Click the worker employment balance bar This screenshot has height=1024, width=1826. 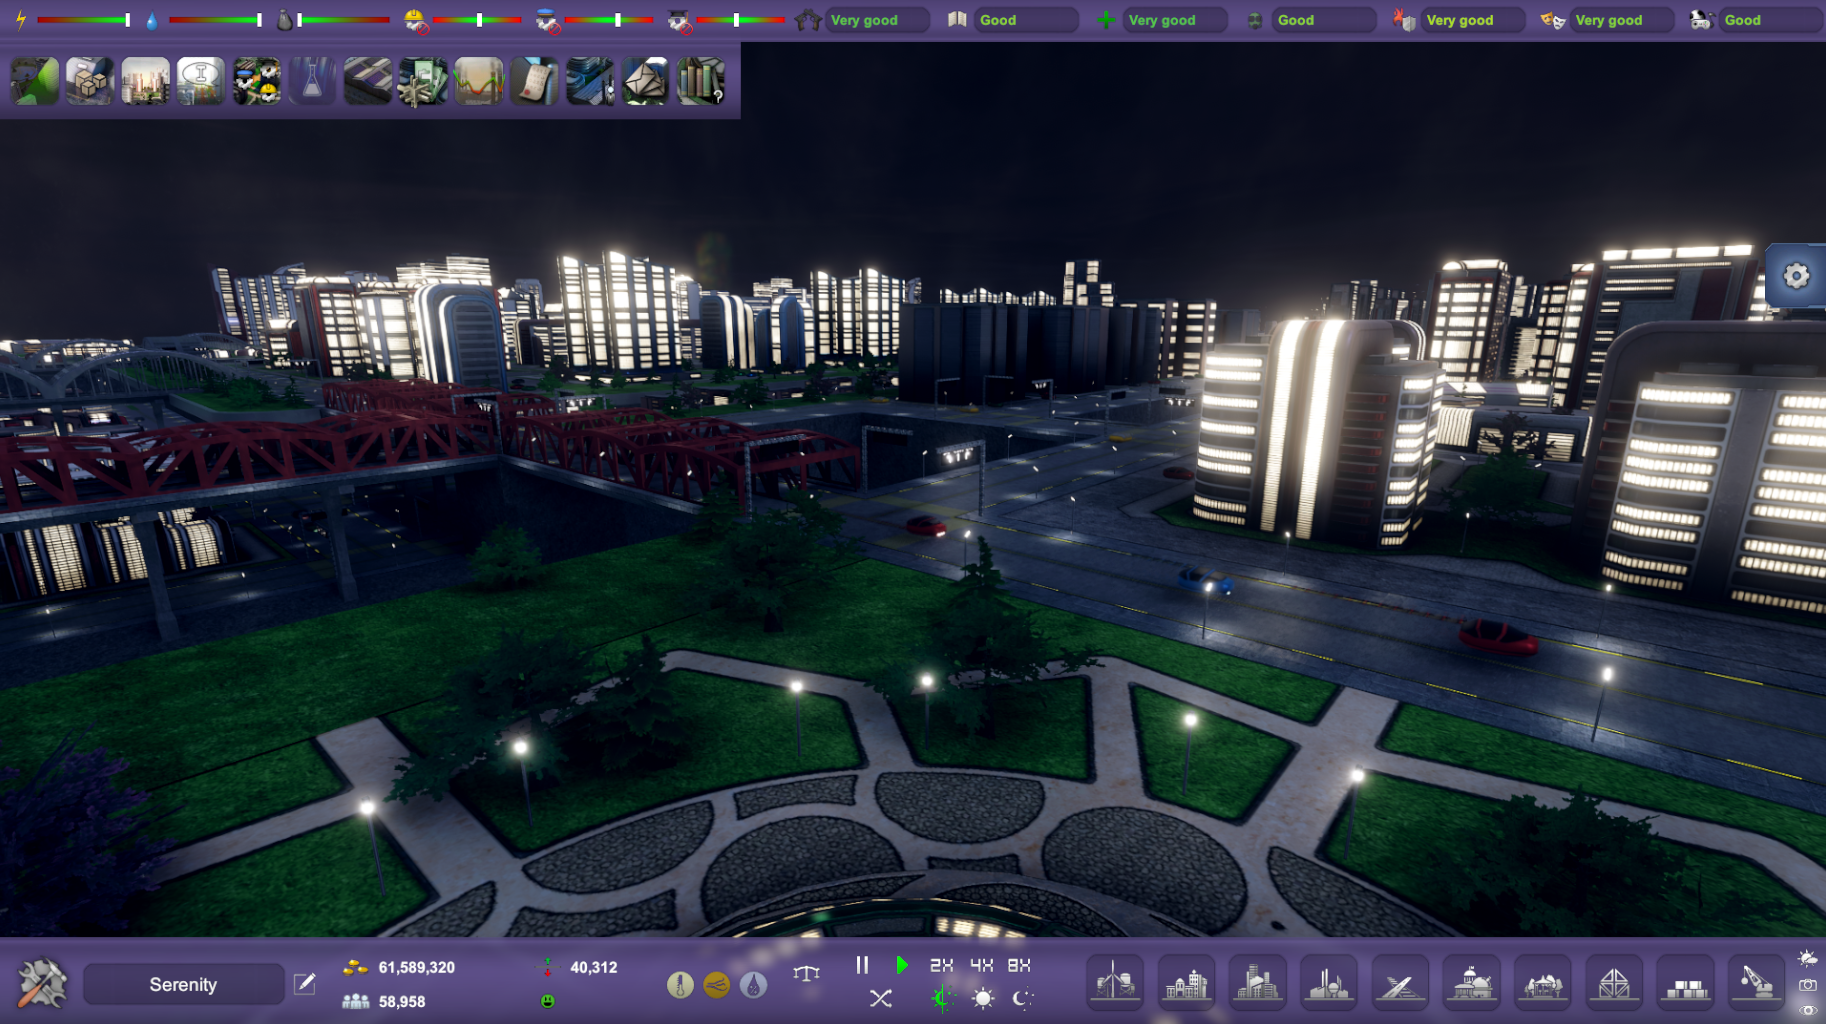pos(477,20)
